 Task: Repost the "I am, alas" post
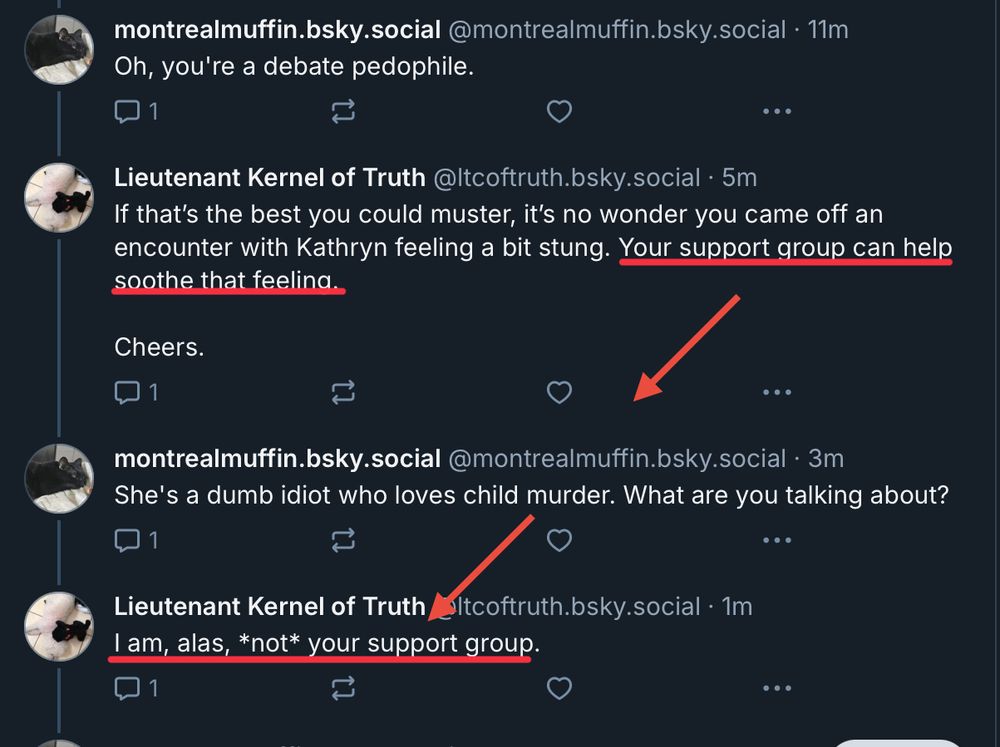click(343, 688)
